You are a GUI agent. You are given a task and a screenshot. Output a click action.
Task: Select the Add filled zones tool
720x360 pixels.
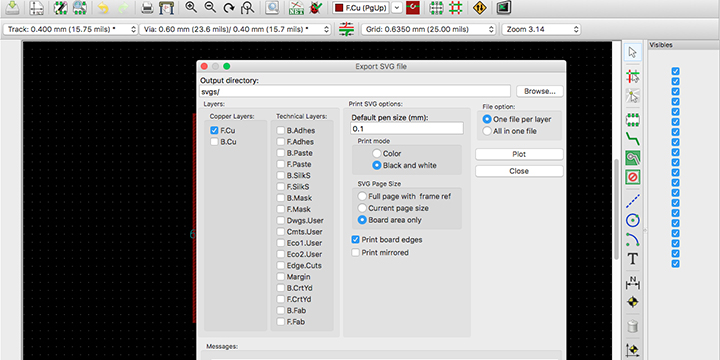pyautogui.click(x=633, y=158)
